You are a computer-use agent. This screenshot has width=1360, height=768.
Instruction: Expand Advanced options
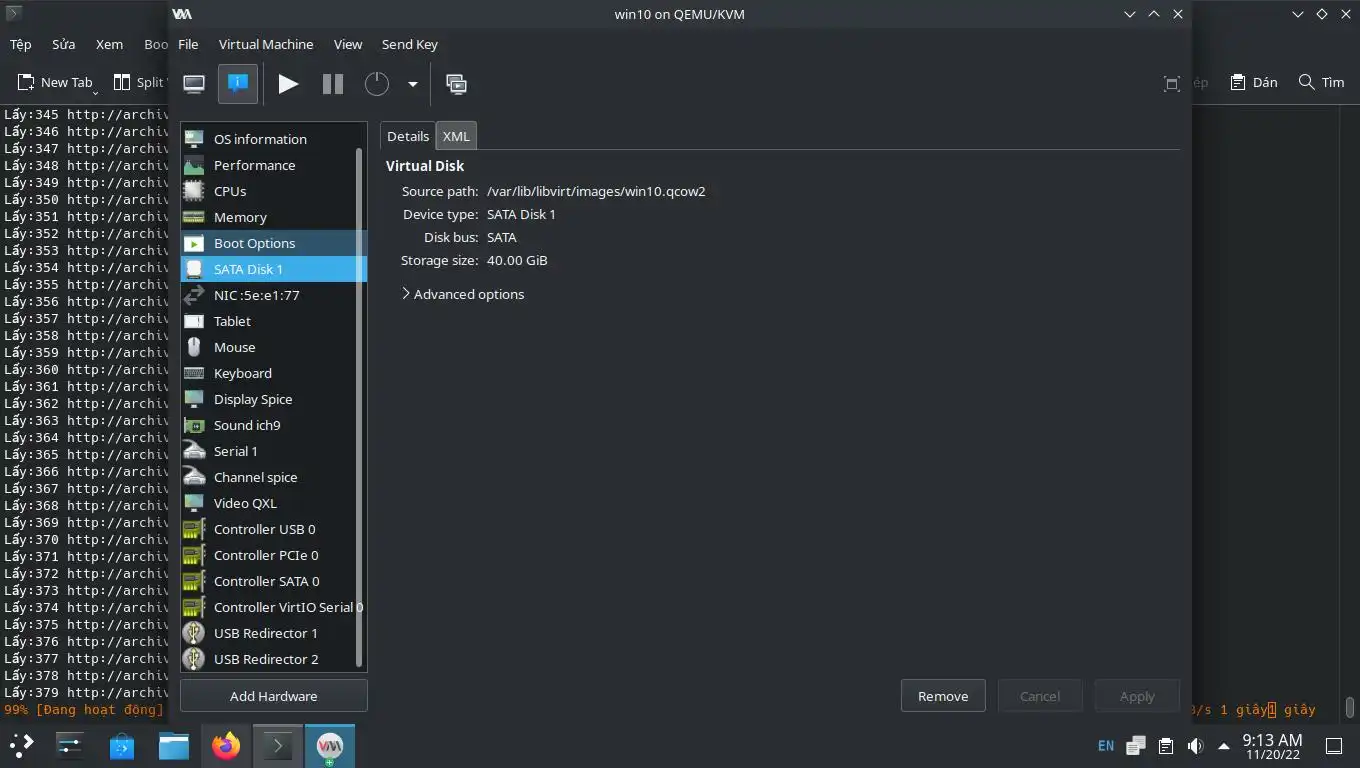pos(463,294)
